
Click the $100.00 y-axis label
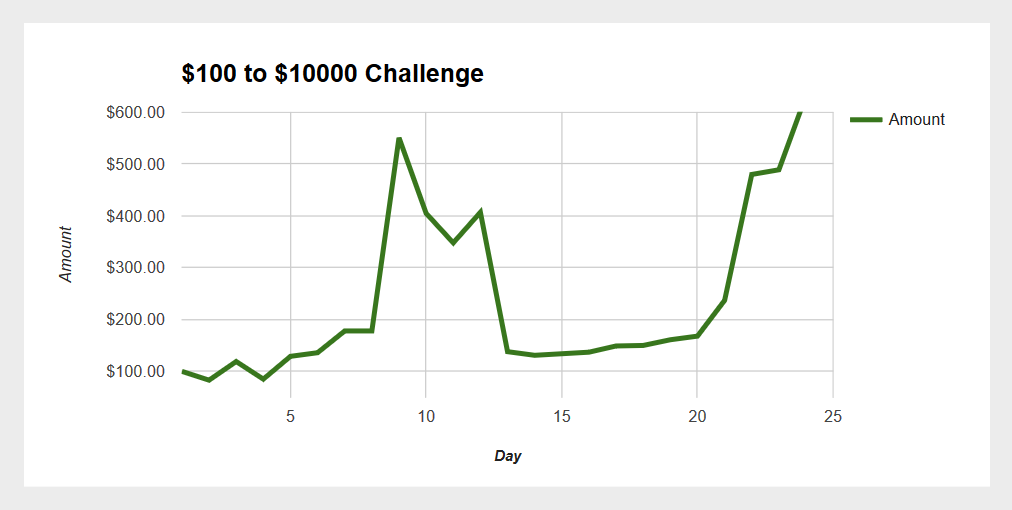pos(136,372)
